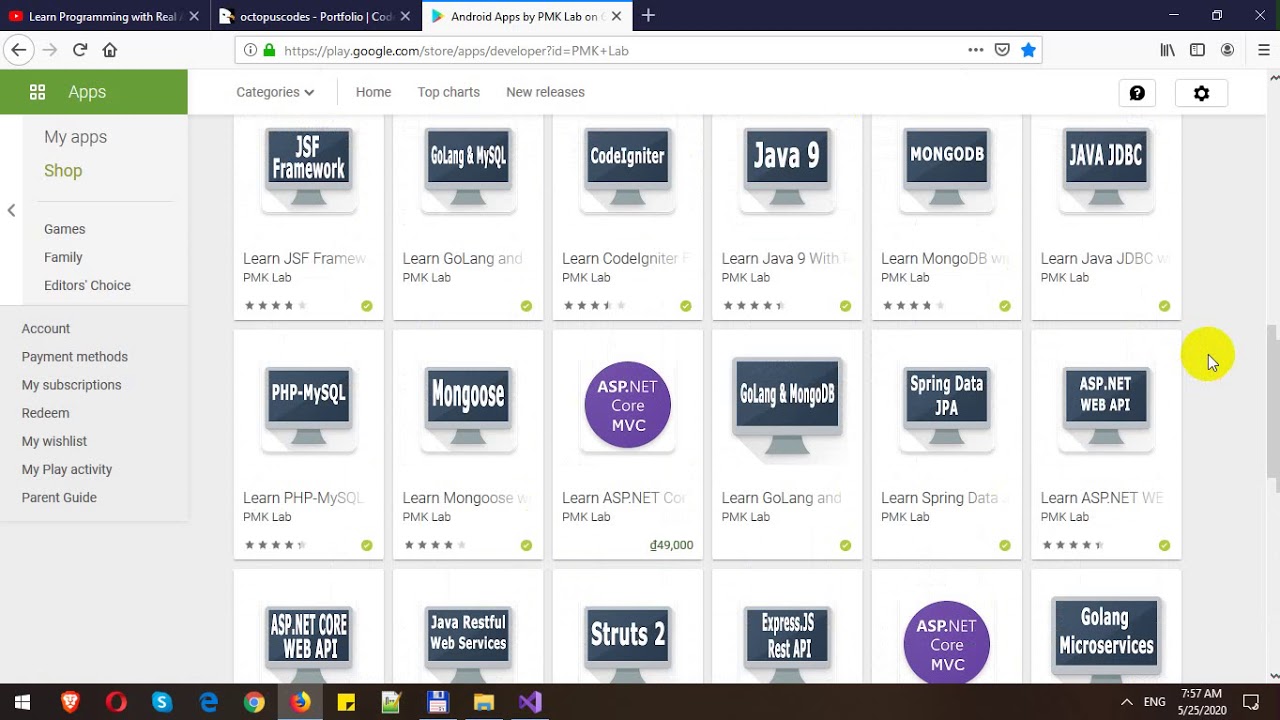Click the Redeem link
1280x720 pixels.
(45, 413)
